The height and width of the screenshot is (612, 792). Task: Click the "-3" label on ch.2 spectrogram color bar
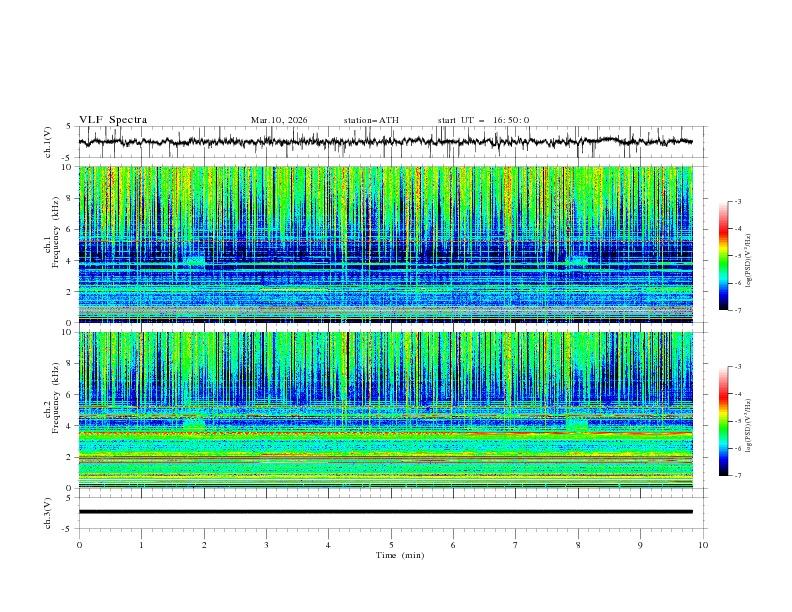click(737, 367)
